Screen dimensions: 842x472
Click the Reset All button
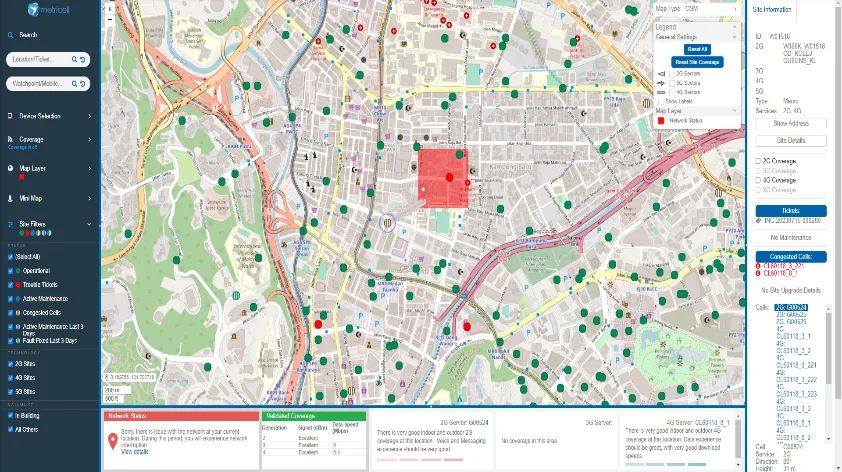coord(697,49)
